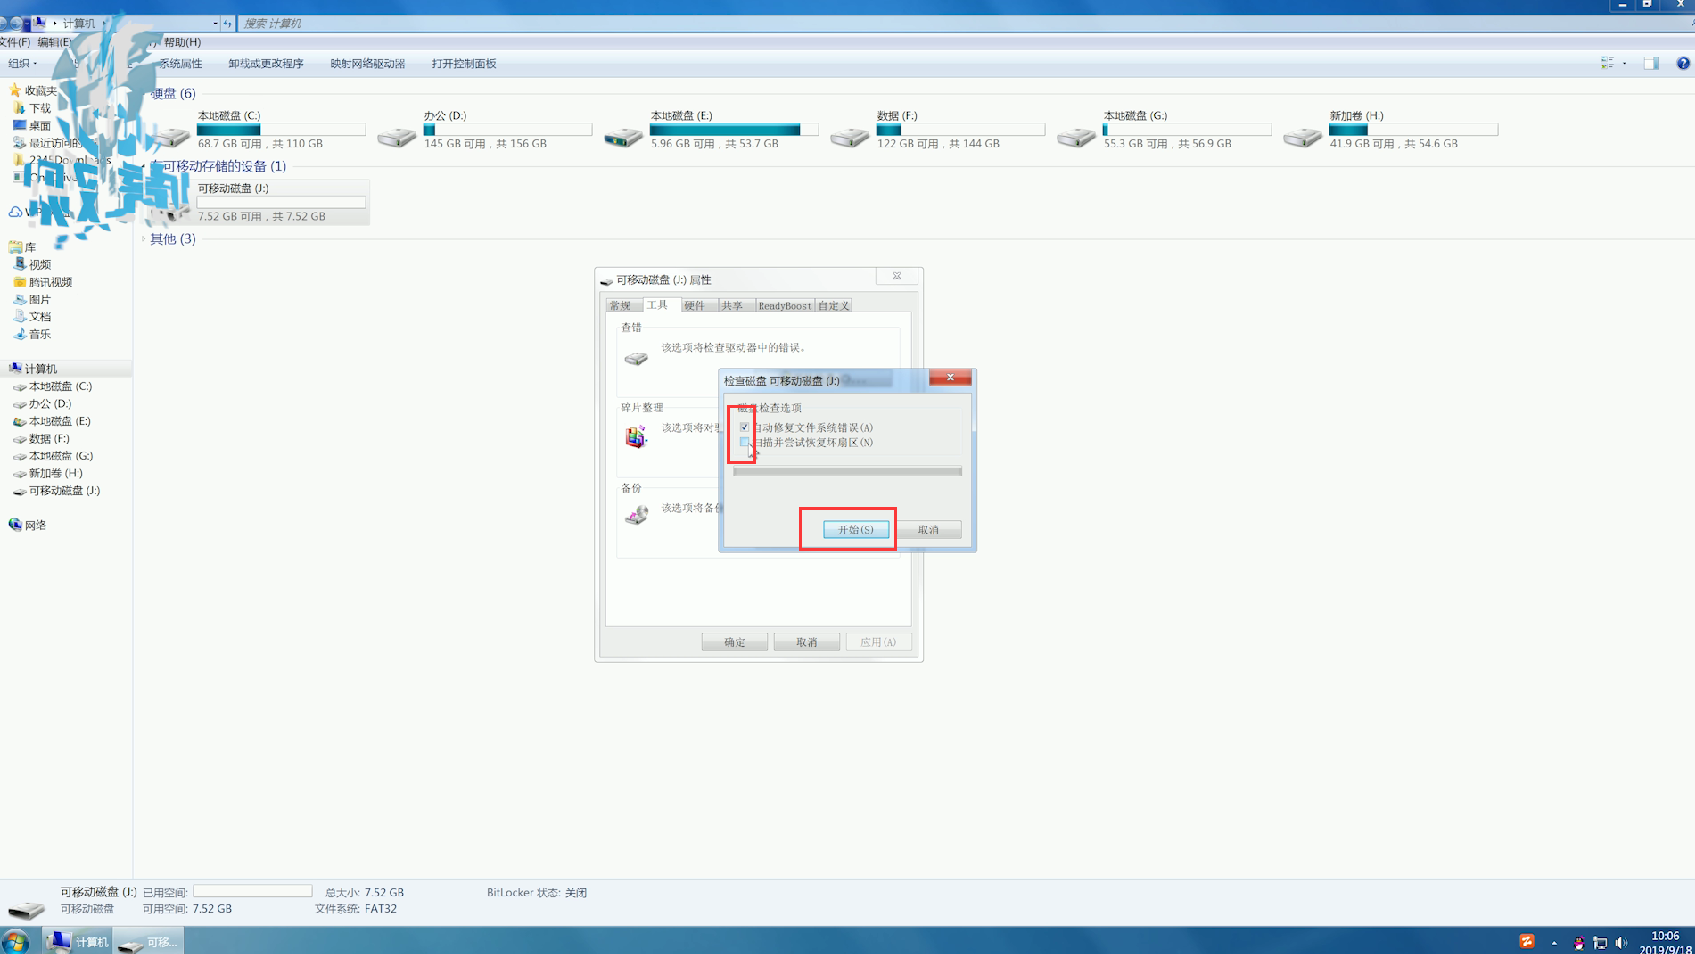Click the backup icon in 备份 section
The width and height of the screenshot is (1695, 954).
pyautogui.click(x=636, y=515)
